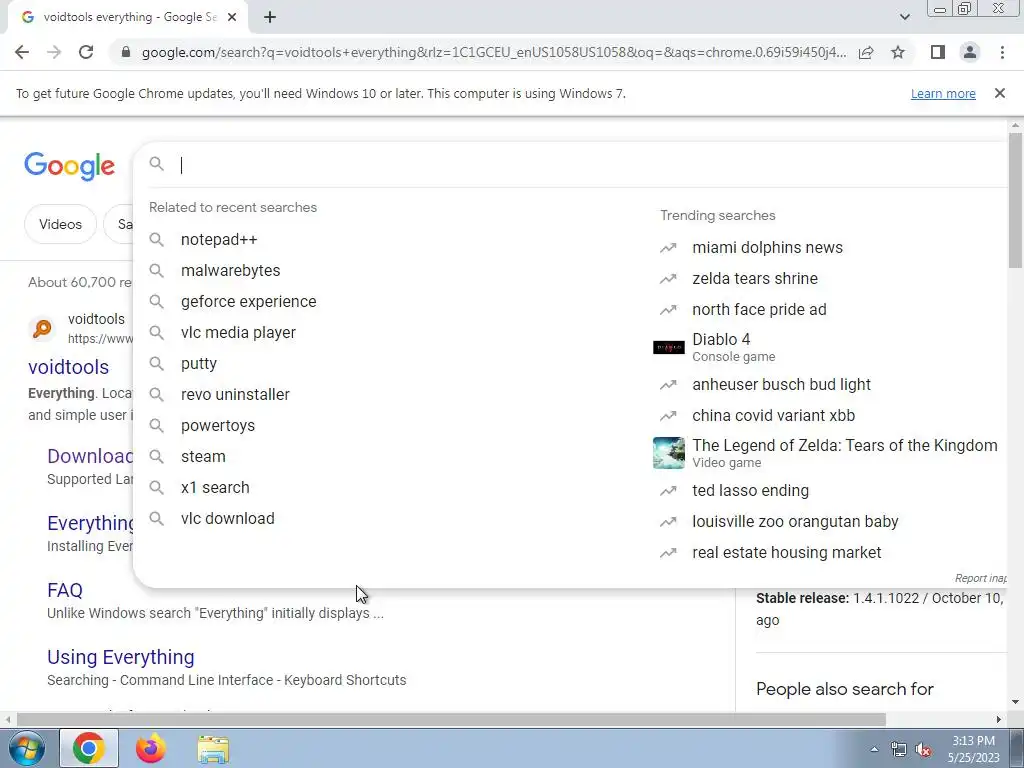
Task: Choose geforce experience suggestion
Action: pyautogui.click(x=248, y=302)
